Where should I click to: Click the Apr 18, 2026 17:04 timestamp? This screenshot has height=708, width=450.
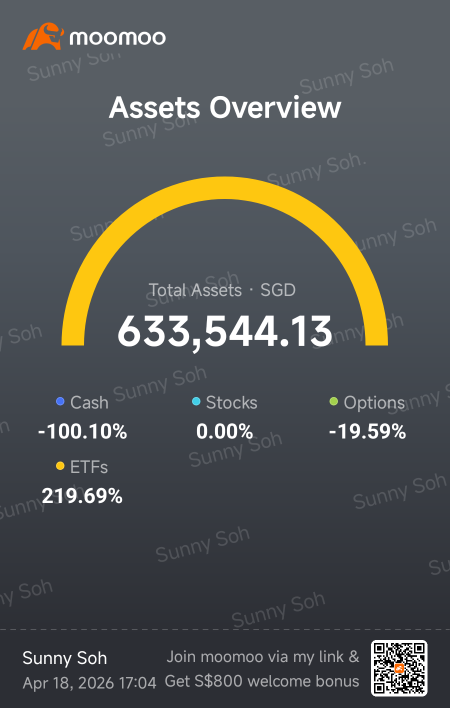[x=89, y=683]
